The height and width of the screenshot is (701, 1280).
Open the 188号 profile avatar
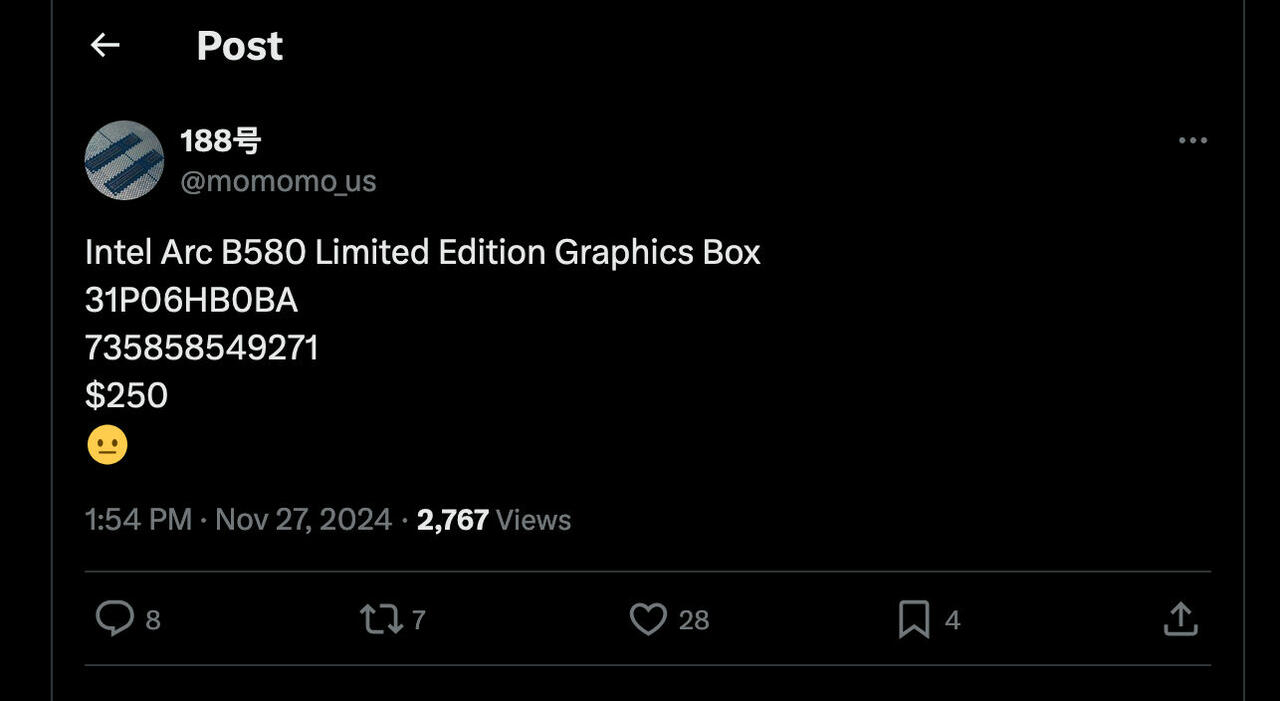124,160
